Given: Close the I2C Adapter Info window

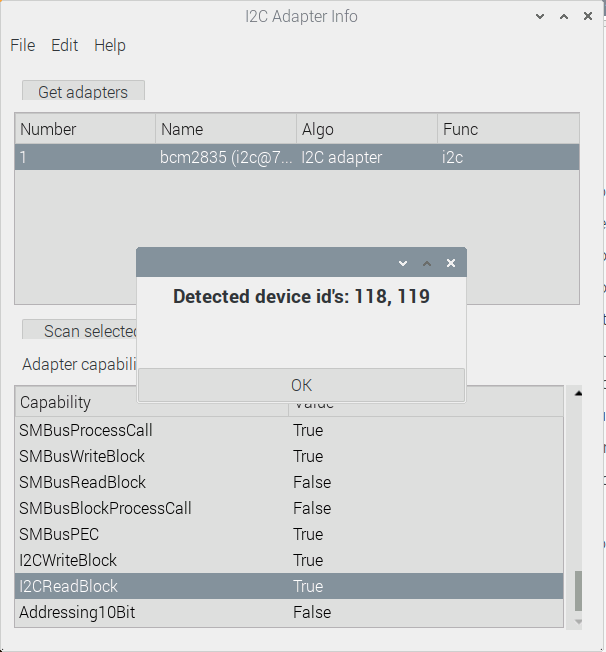Looking at the screenshot, I should [x=588, y=17].
